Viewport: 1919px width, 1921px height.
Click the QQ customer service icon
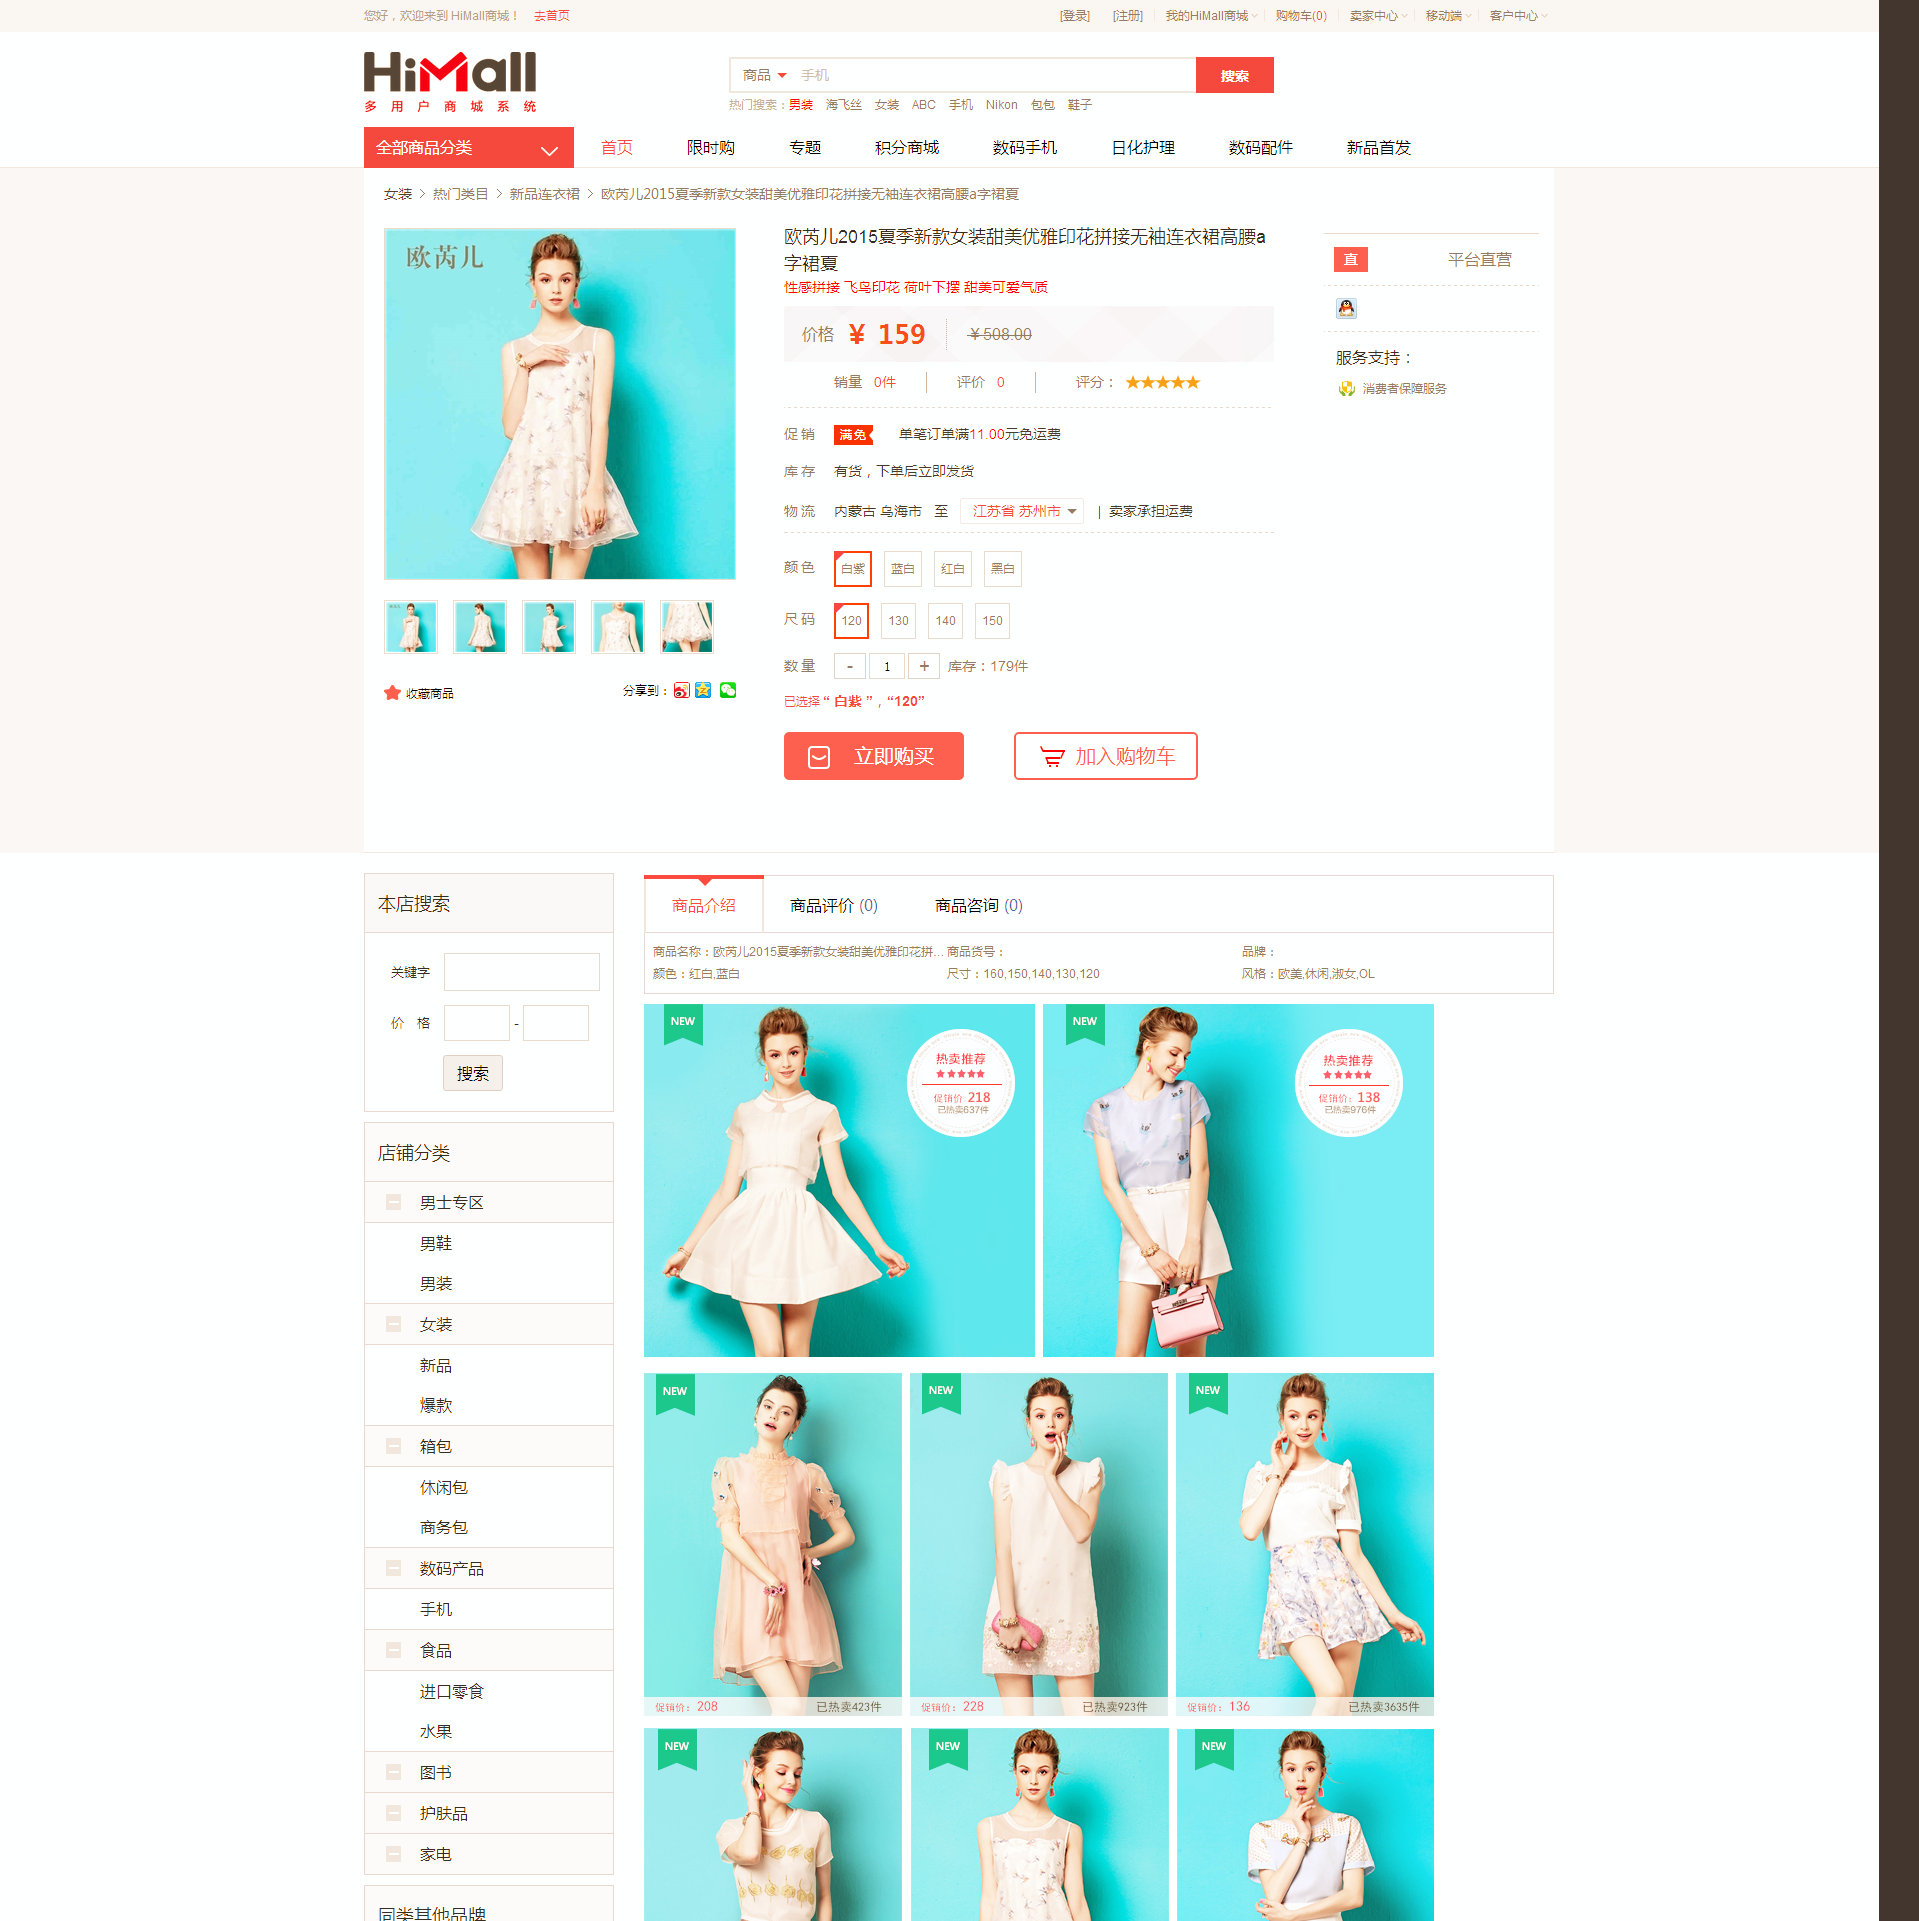(1346, 309)
